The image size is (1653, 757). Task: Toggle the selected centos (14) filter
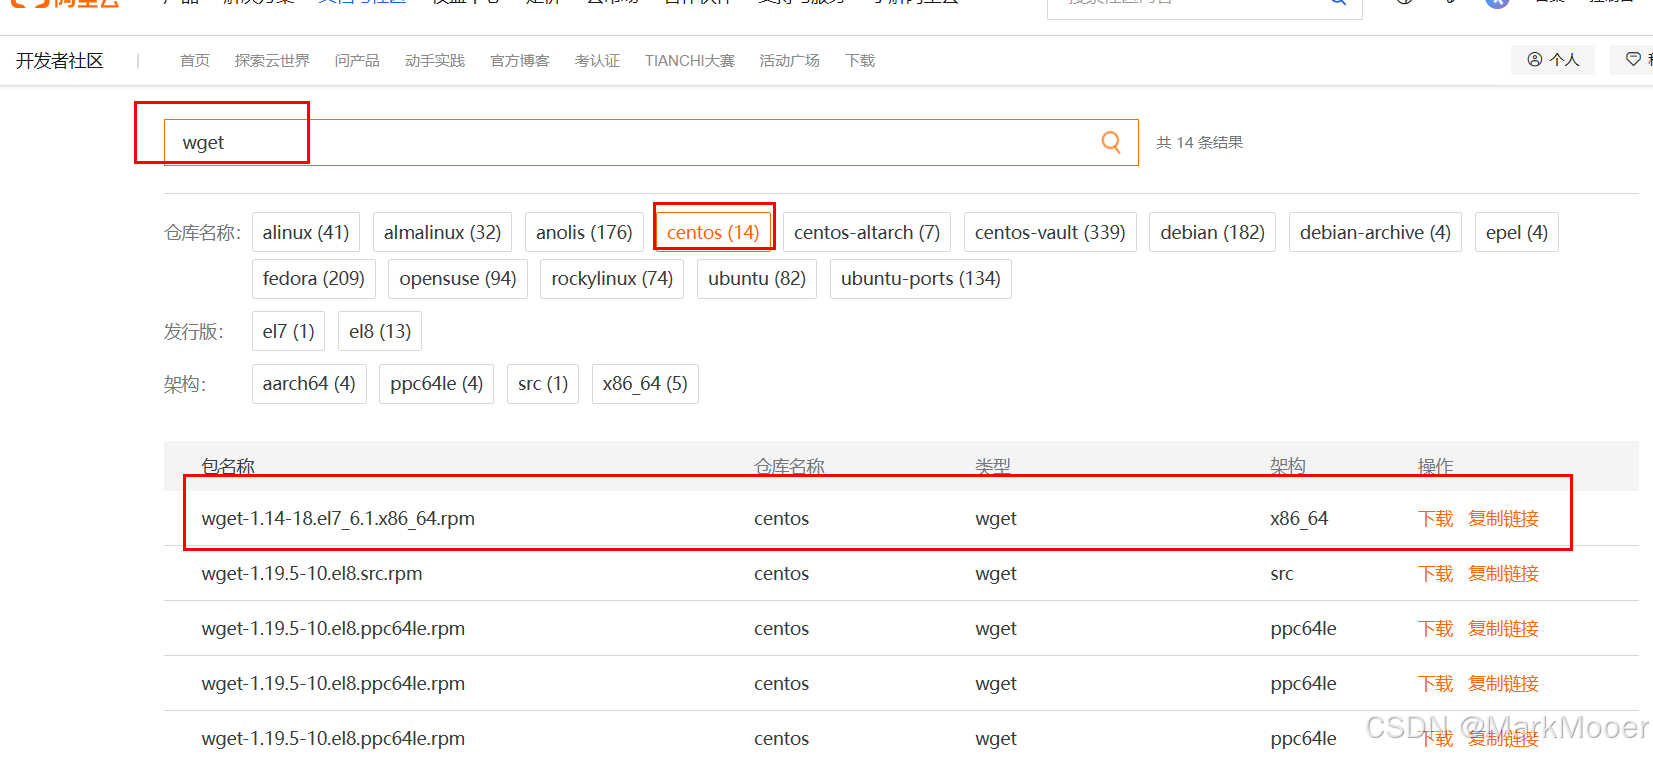coord(713,232)
